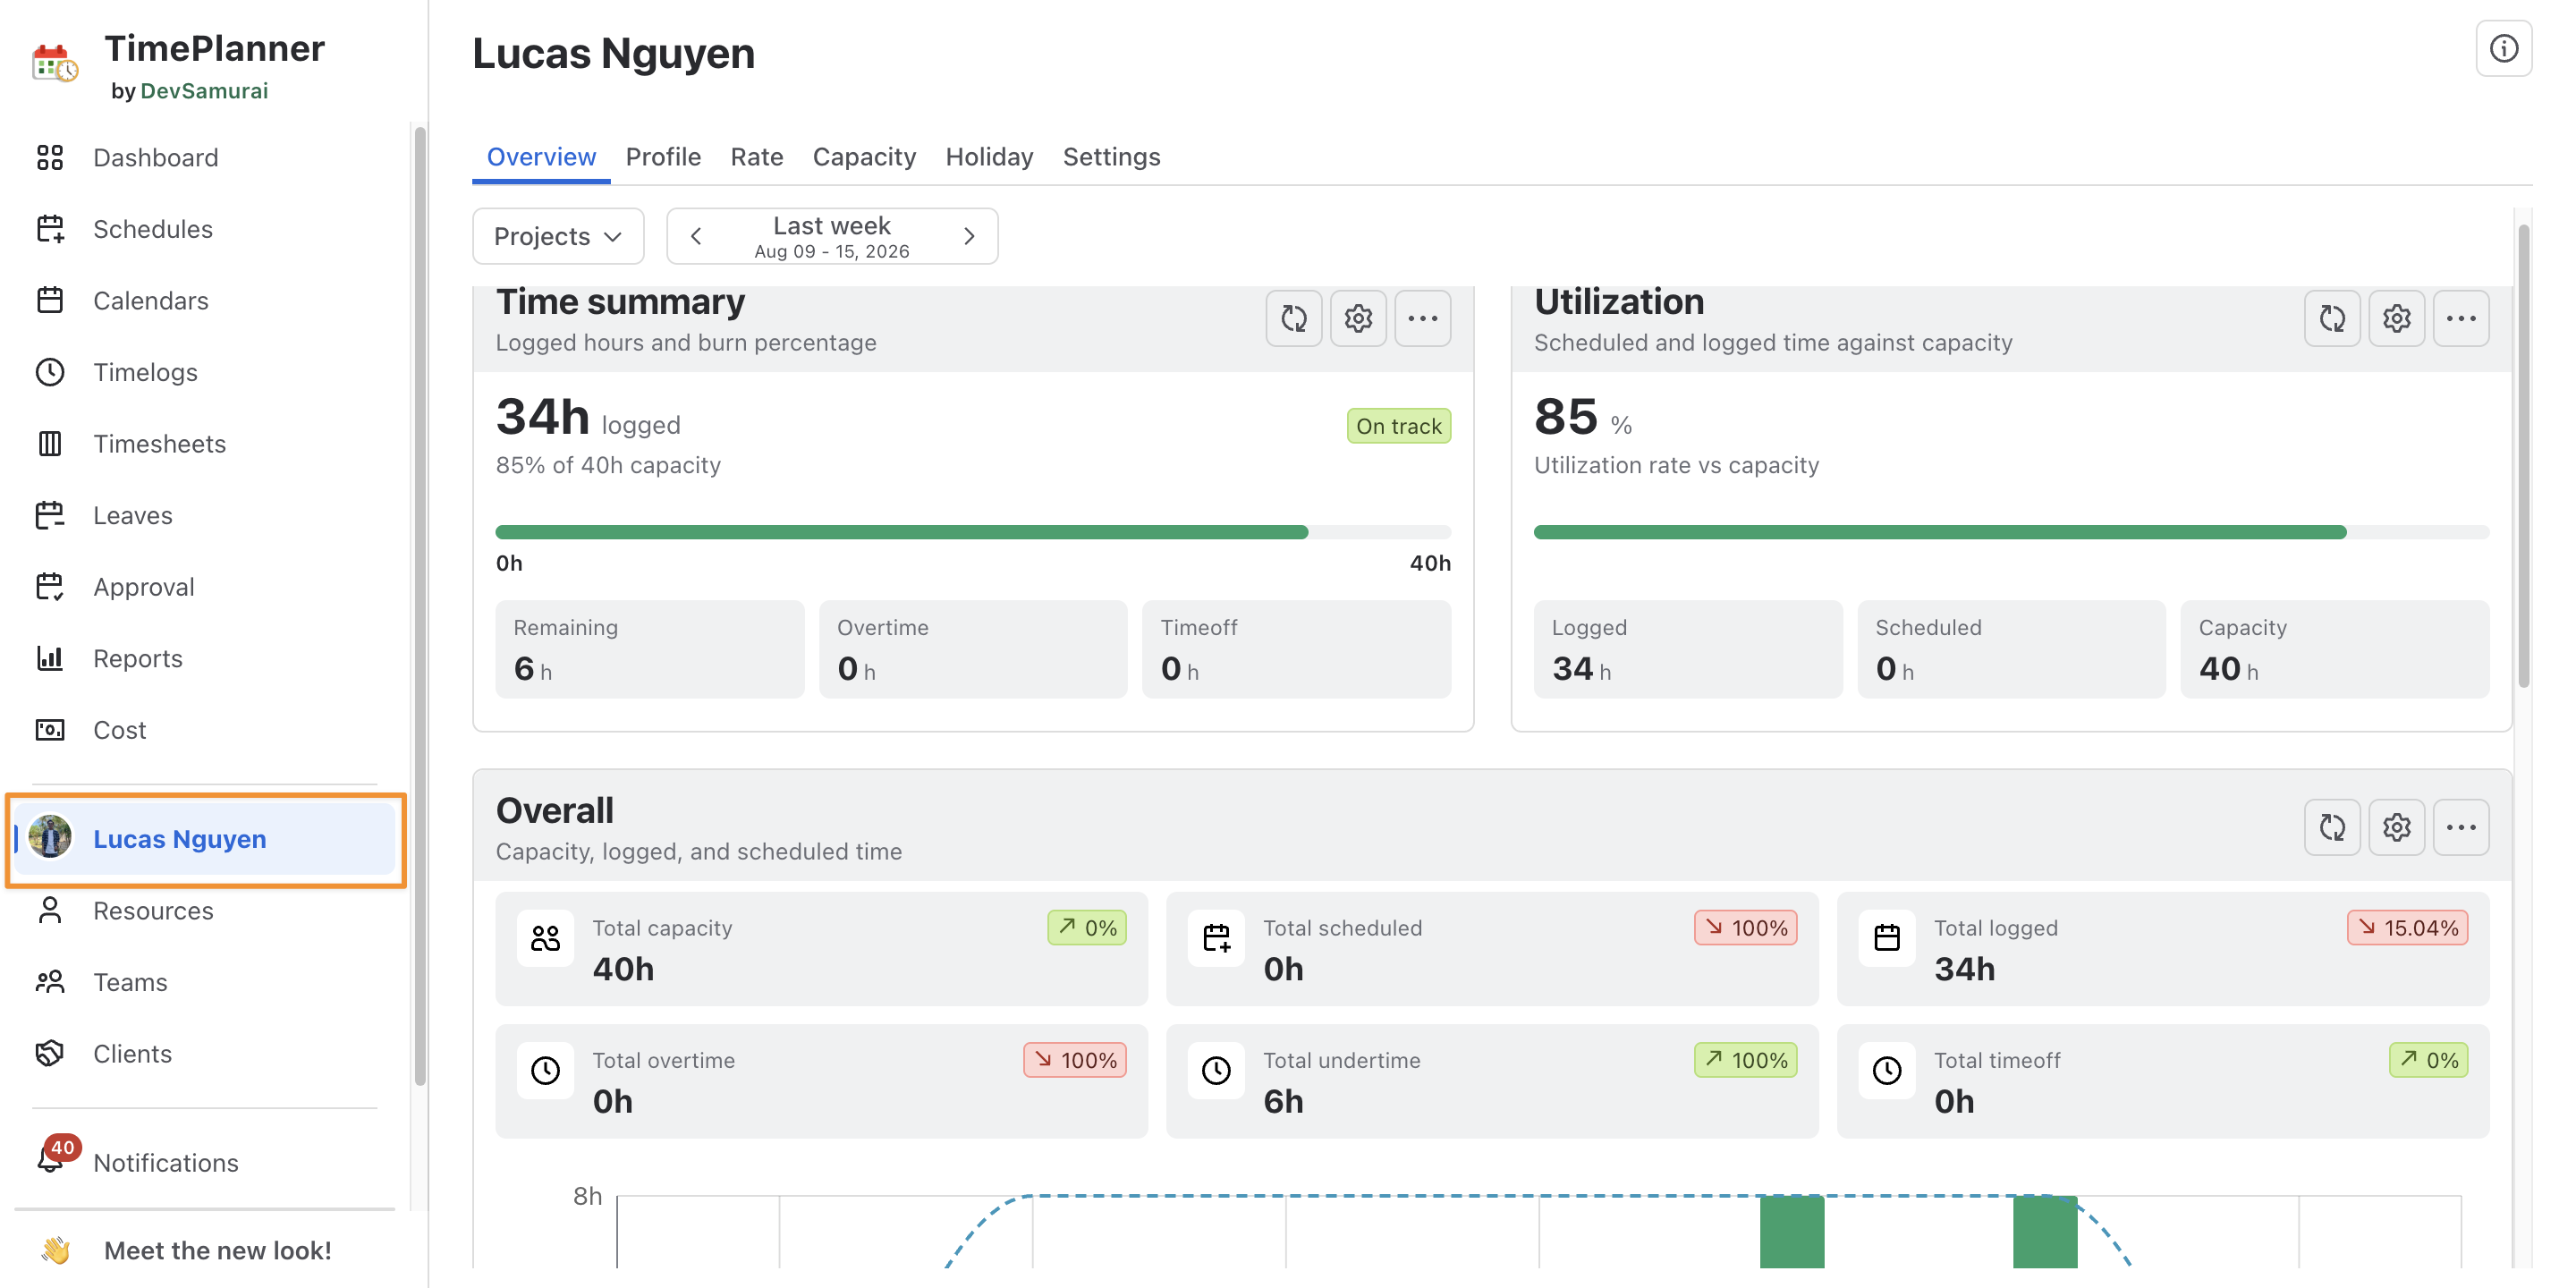Click the 15.04% Total logged trend badge
Screen dimensions: 2576x1288
(x=2408, y=928)
